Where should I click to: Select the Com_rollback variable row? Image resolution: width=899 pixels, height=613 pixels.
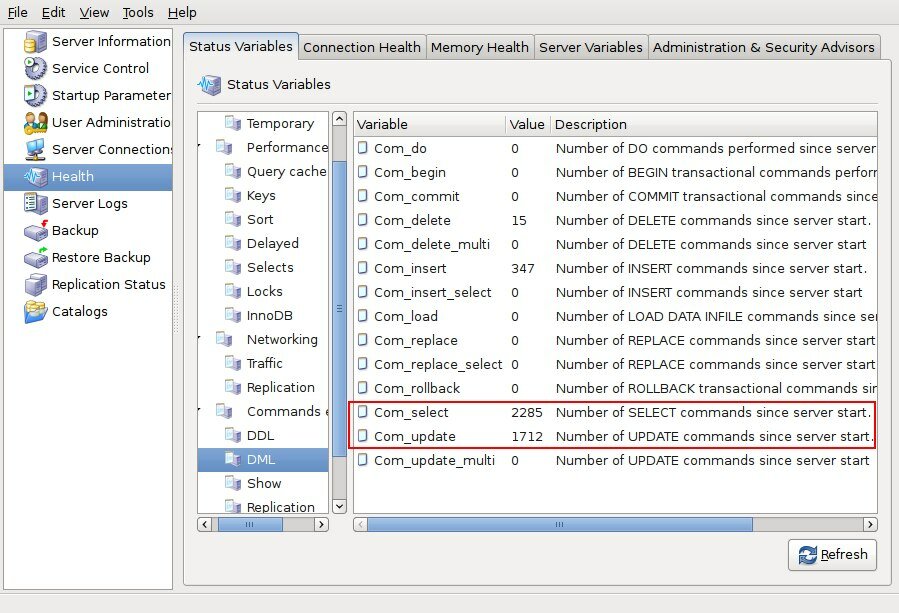click(x=615, y=388)
